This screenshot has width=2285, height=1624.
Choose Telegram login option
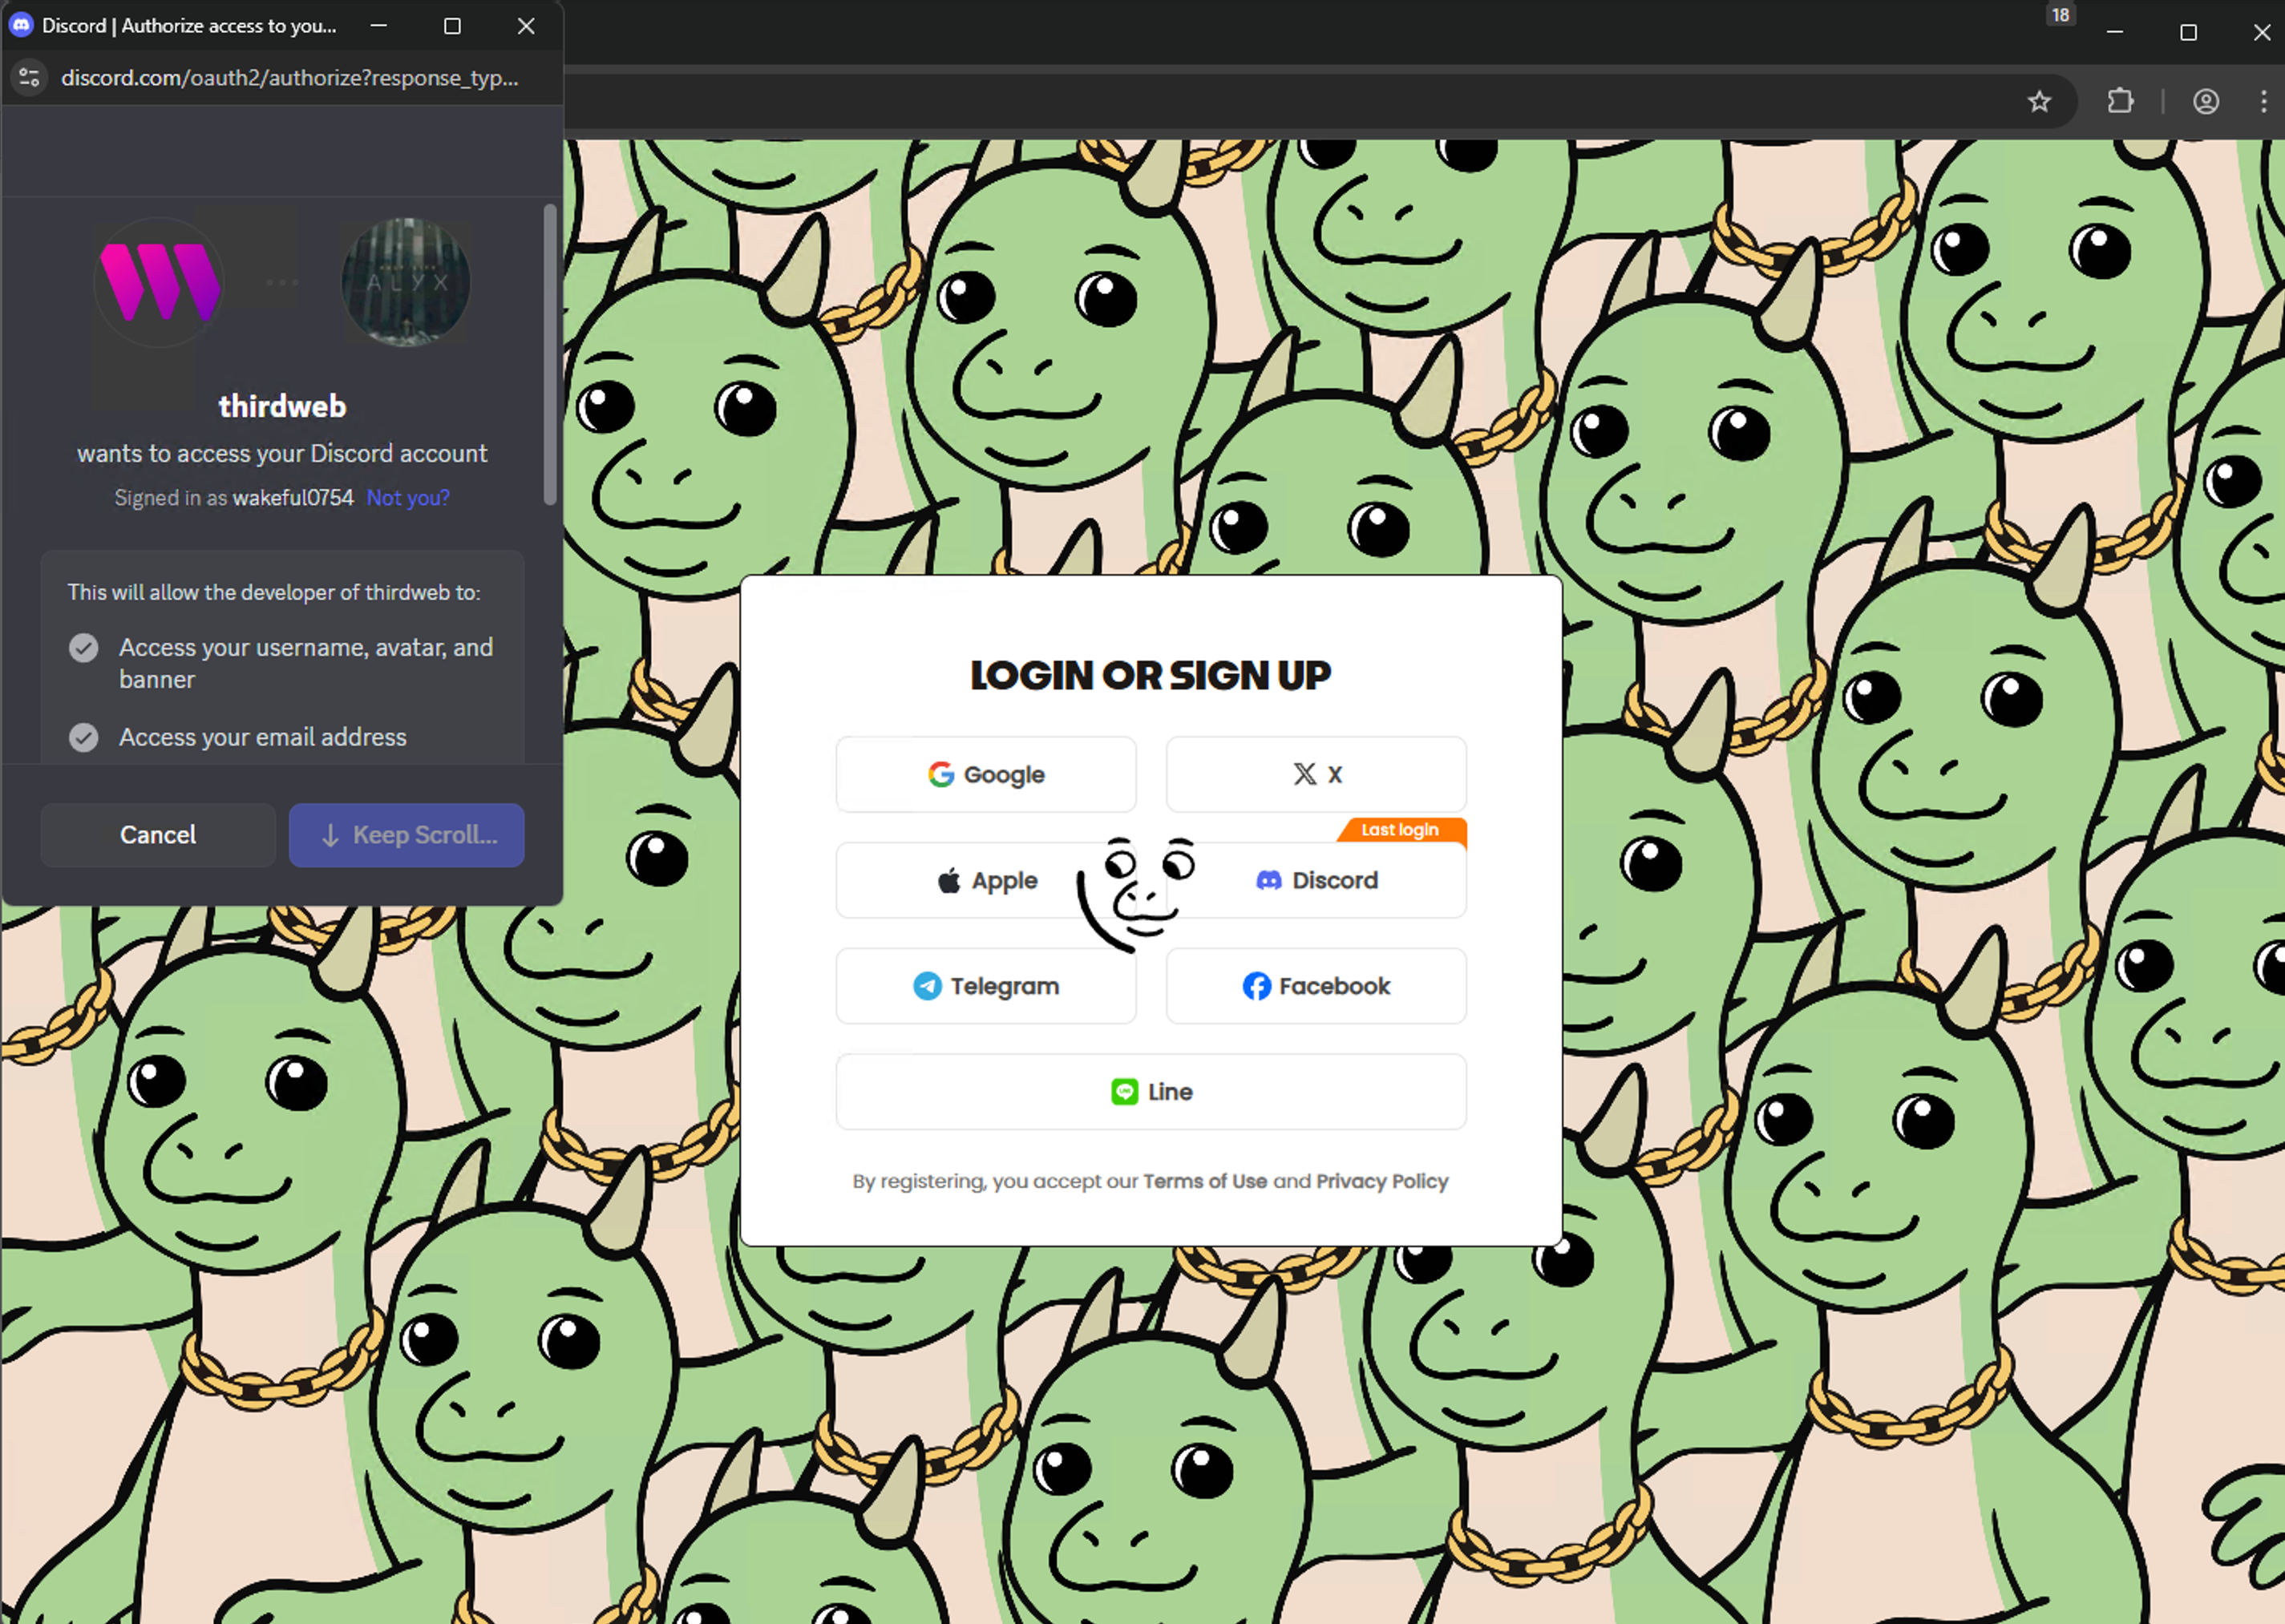coord(986,986)
